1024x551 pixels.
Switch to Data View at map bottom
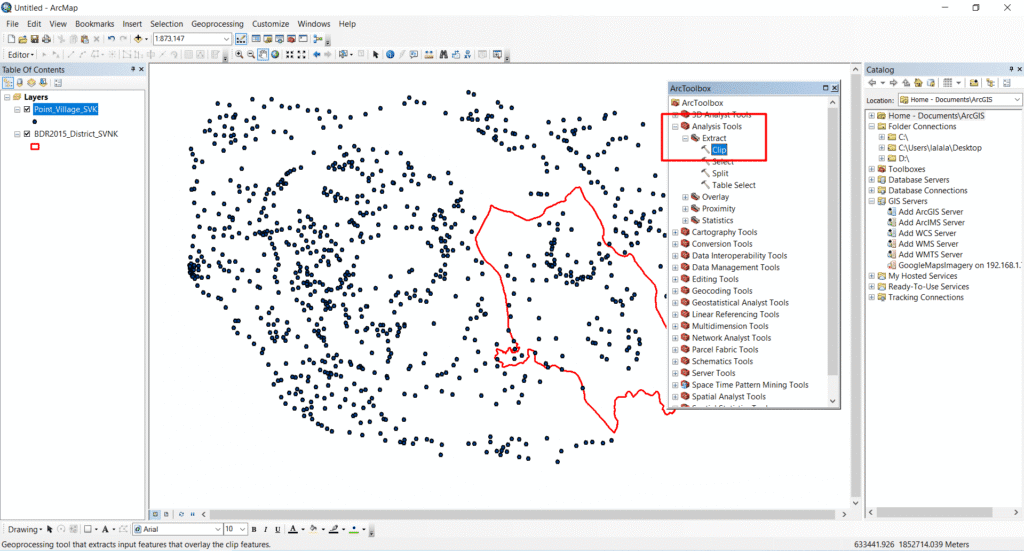point(155,514)
